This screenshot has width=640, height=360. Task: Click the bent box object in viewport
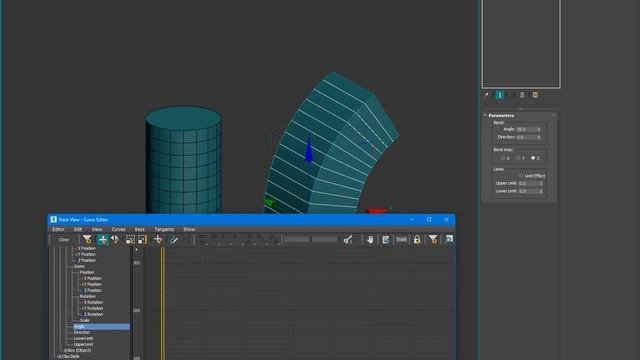(331, 143)
